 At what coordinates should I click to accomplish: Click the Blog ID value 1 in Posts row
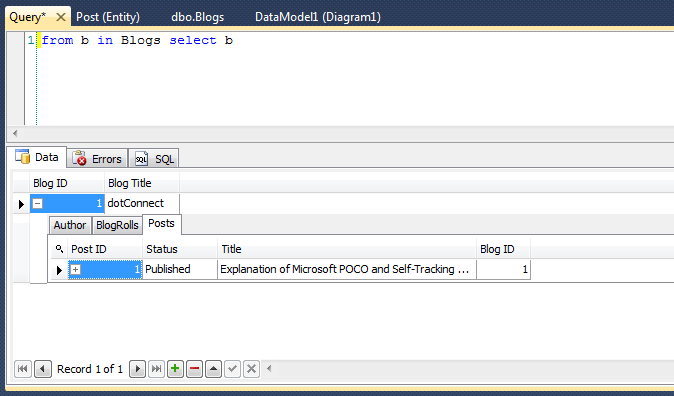coord(503,270)
